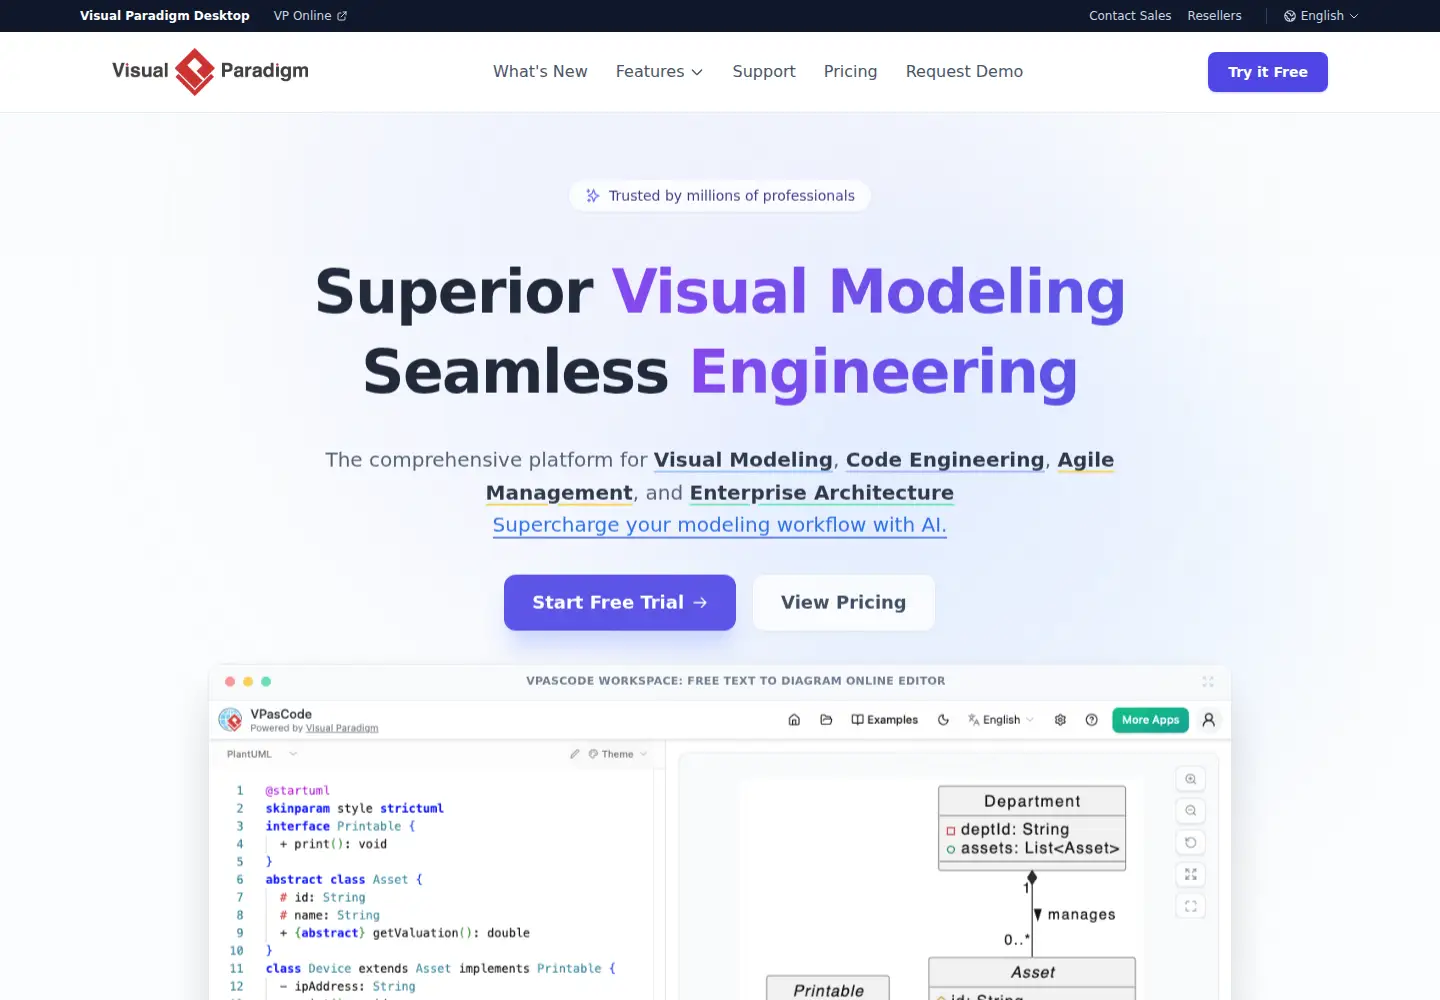Viewport: 1440px width, 1000px height.
Task: Go to the Support page
Action: (764, 72)
